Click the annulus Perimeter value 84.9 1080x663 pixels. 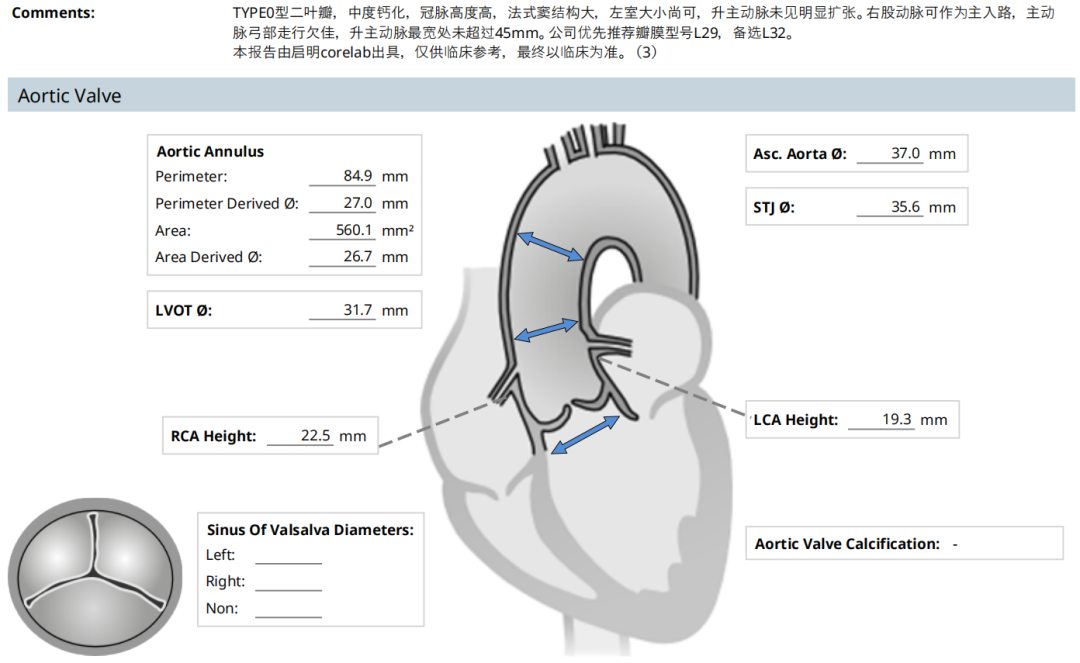tap(358, 176)
